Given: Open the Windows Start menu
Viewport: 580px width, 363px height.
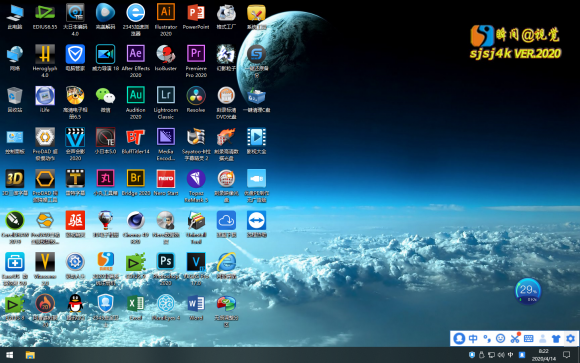Looking at the screenshot, I should [10, 355].
